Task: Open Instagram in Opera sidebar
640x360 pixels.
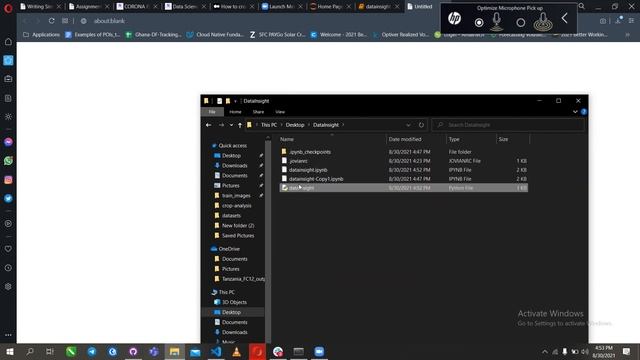Action: 8,180
